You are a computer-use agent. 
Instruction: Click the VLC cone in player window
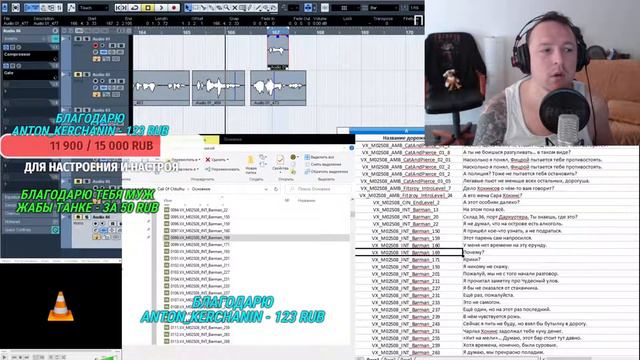[x=61, y=306]
